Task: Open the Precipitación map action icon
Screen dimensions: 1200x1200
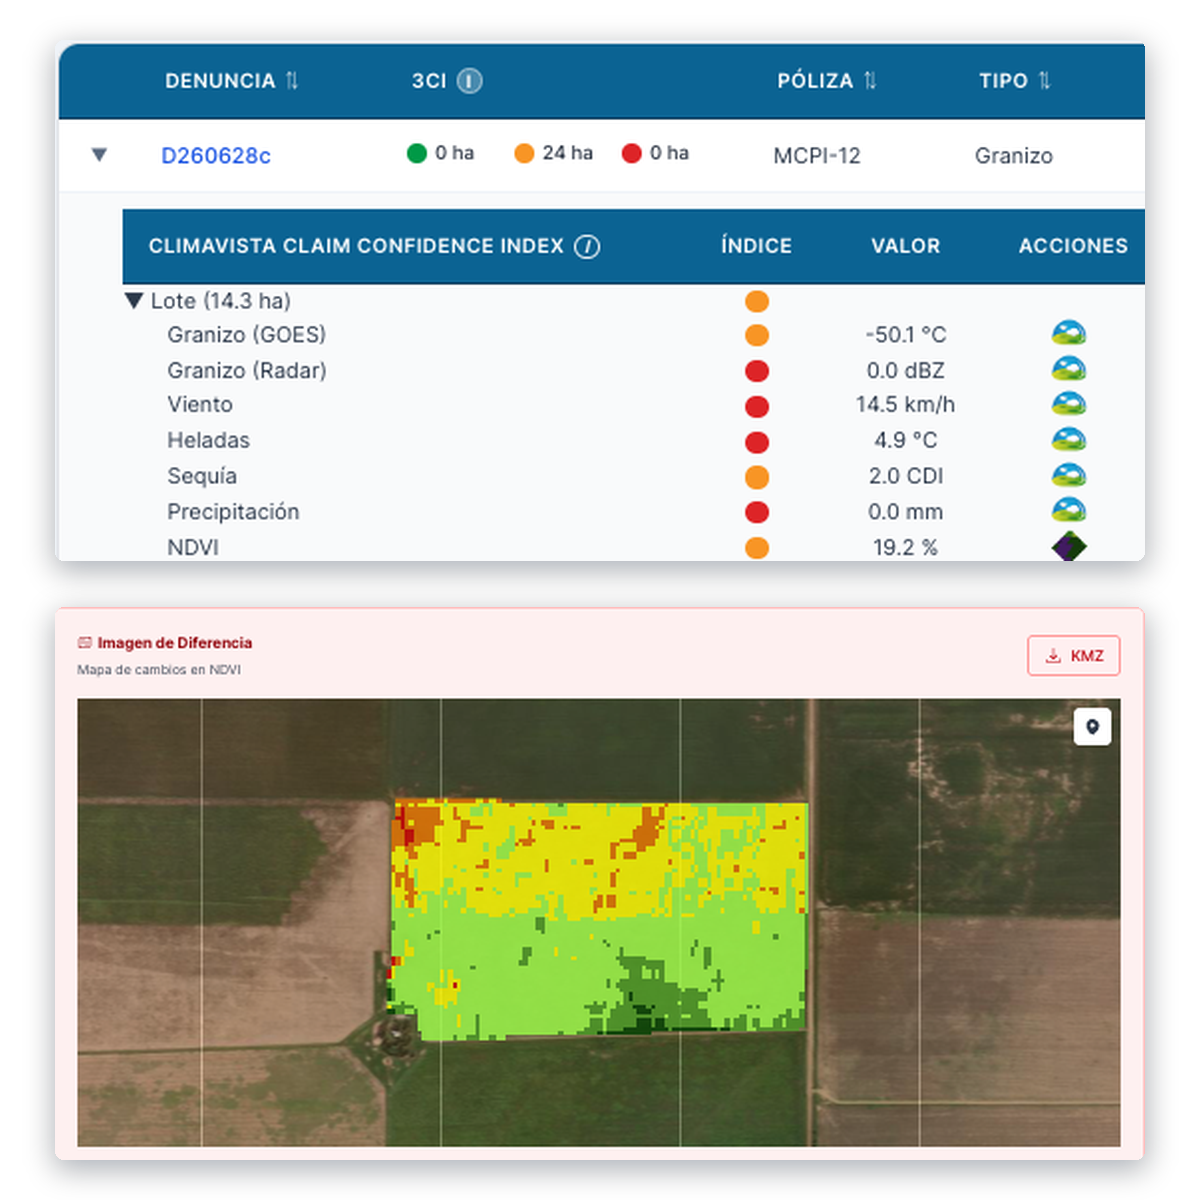Action: click(1069, 510)
